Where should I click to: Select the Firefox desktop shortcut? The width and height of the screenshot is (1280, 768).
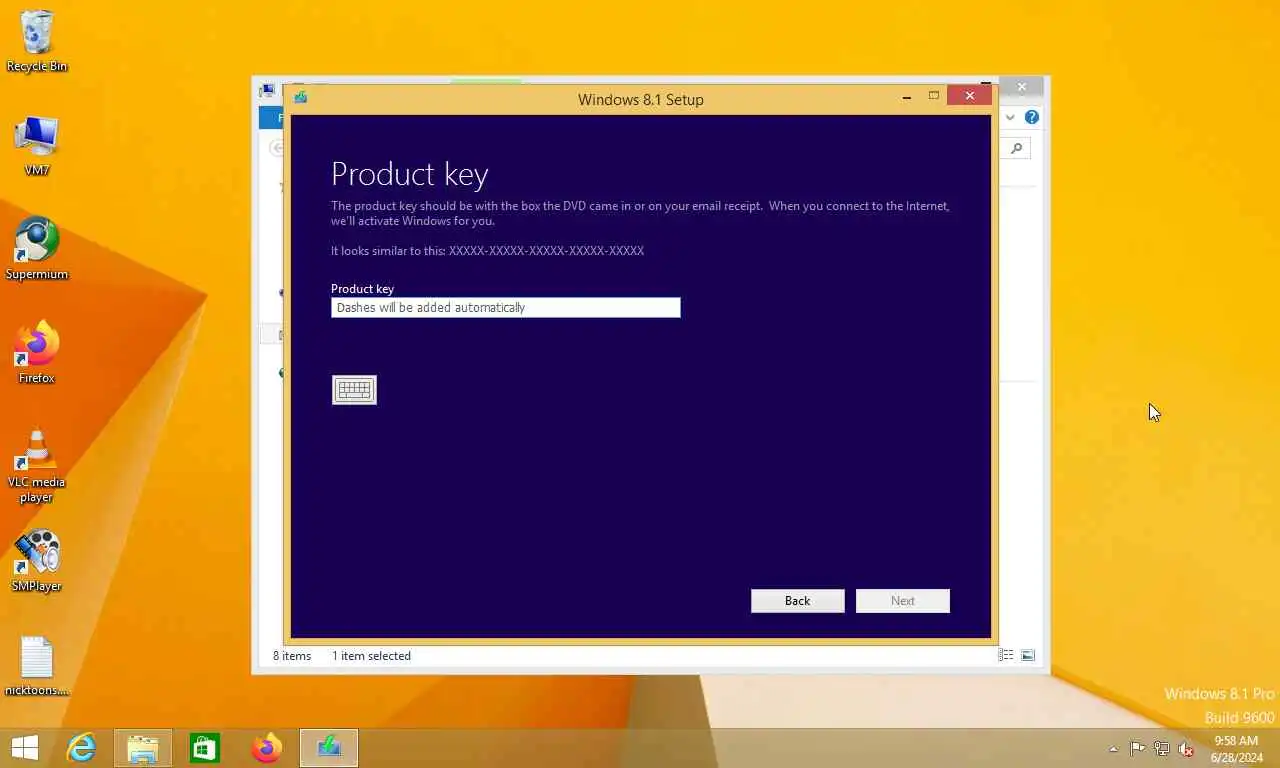[x=37, y=353]
